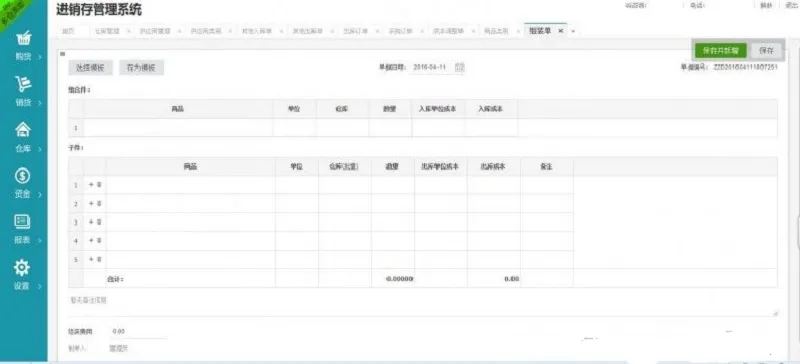Screen dimensions: 800x364
Task: Click the 帮助 link at top right
Action: coord(766,5)
